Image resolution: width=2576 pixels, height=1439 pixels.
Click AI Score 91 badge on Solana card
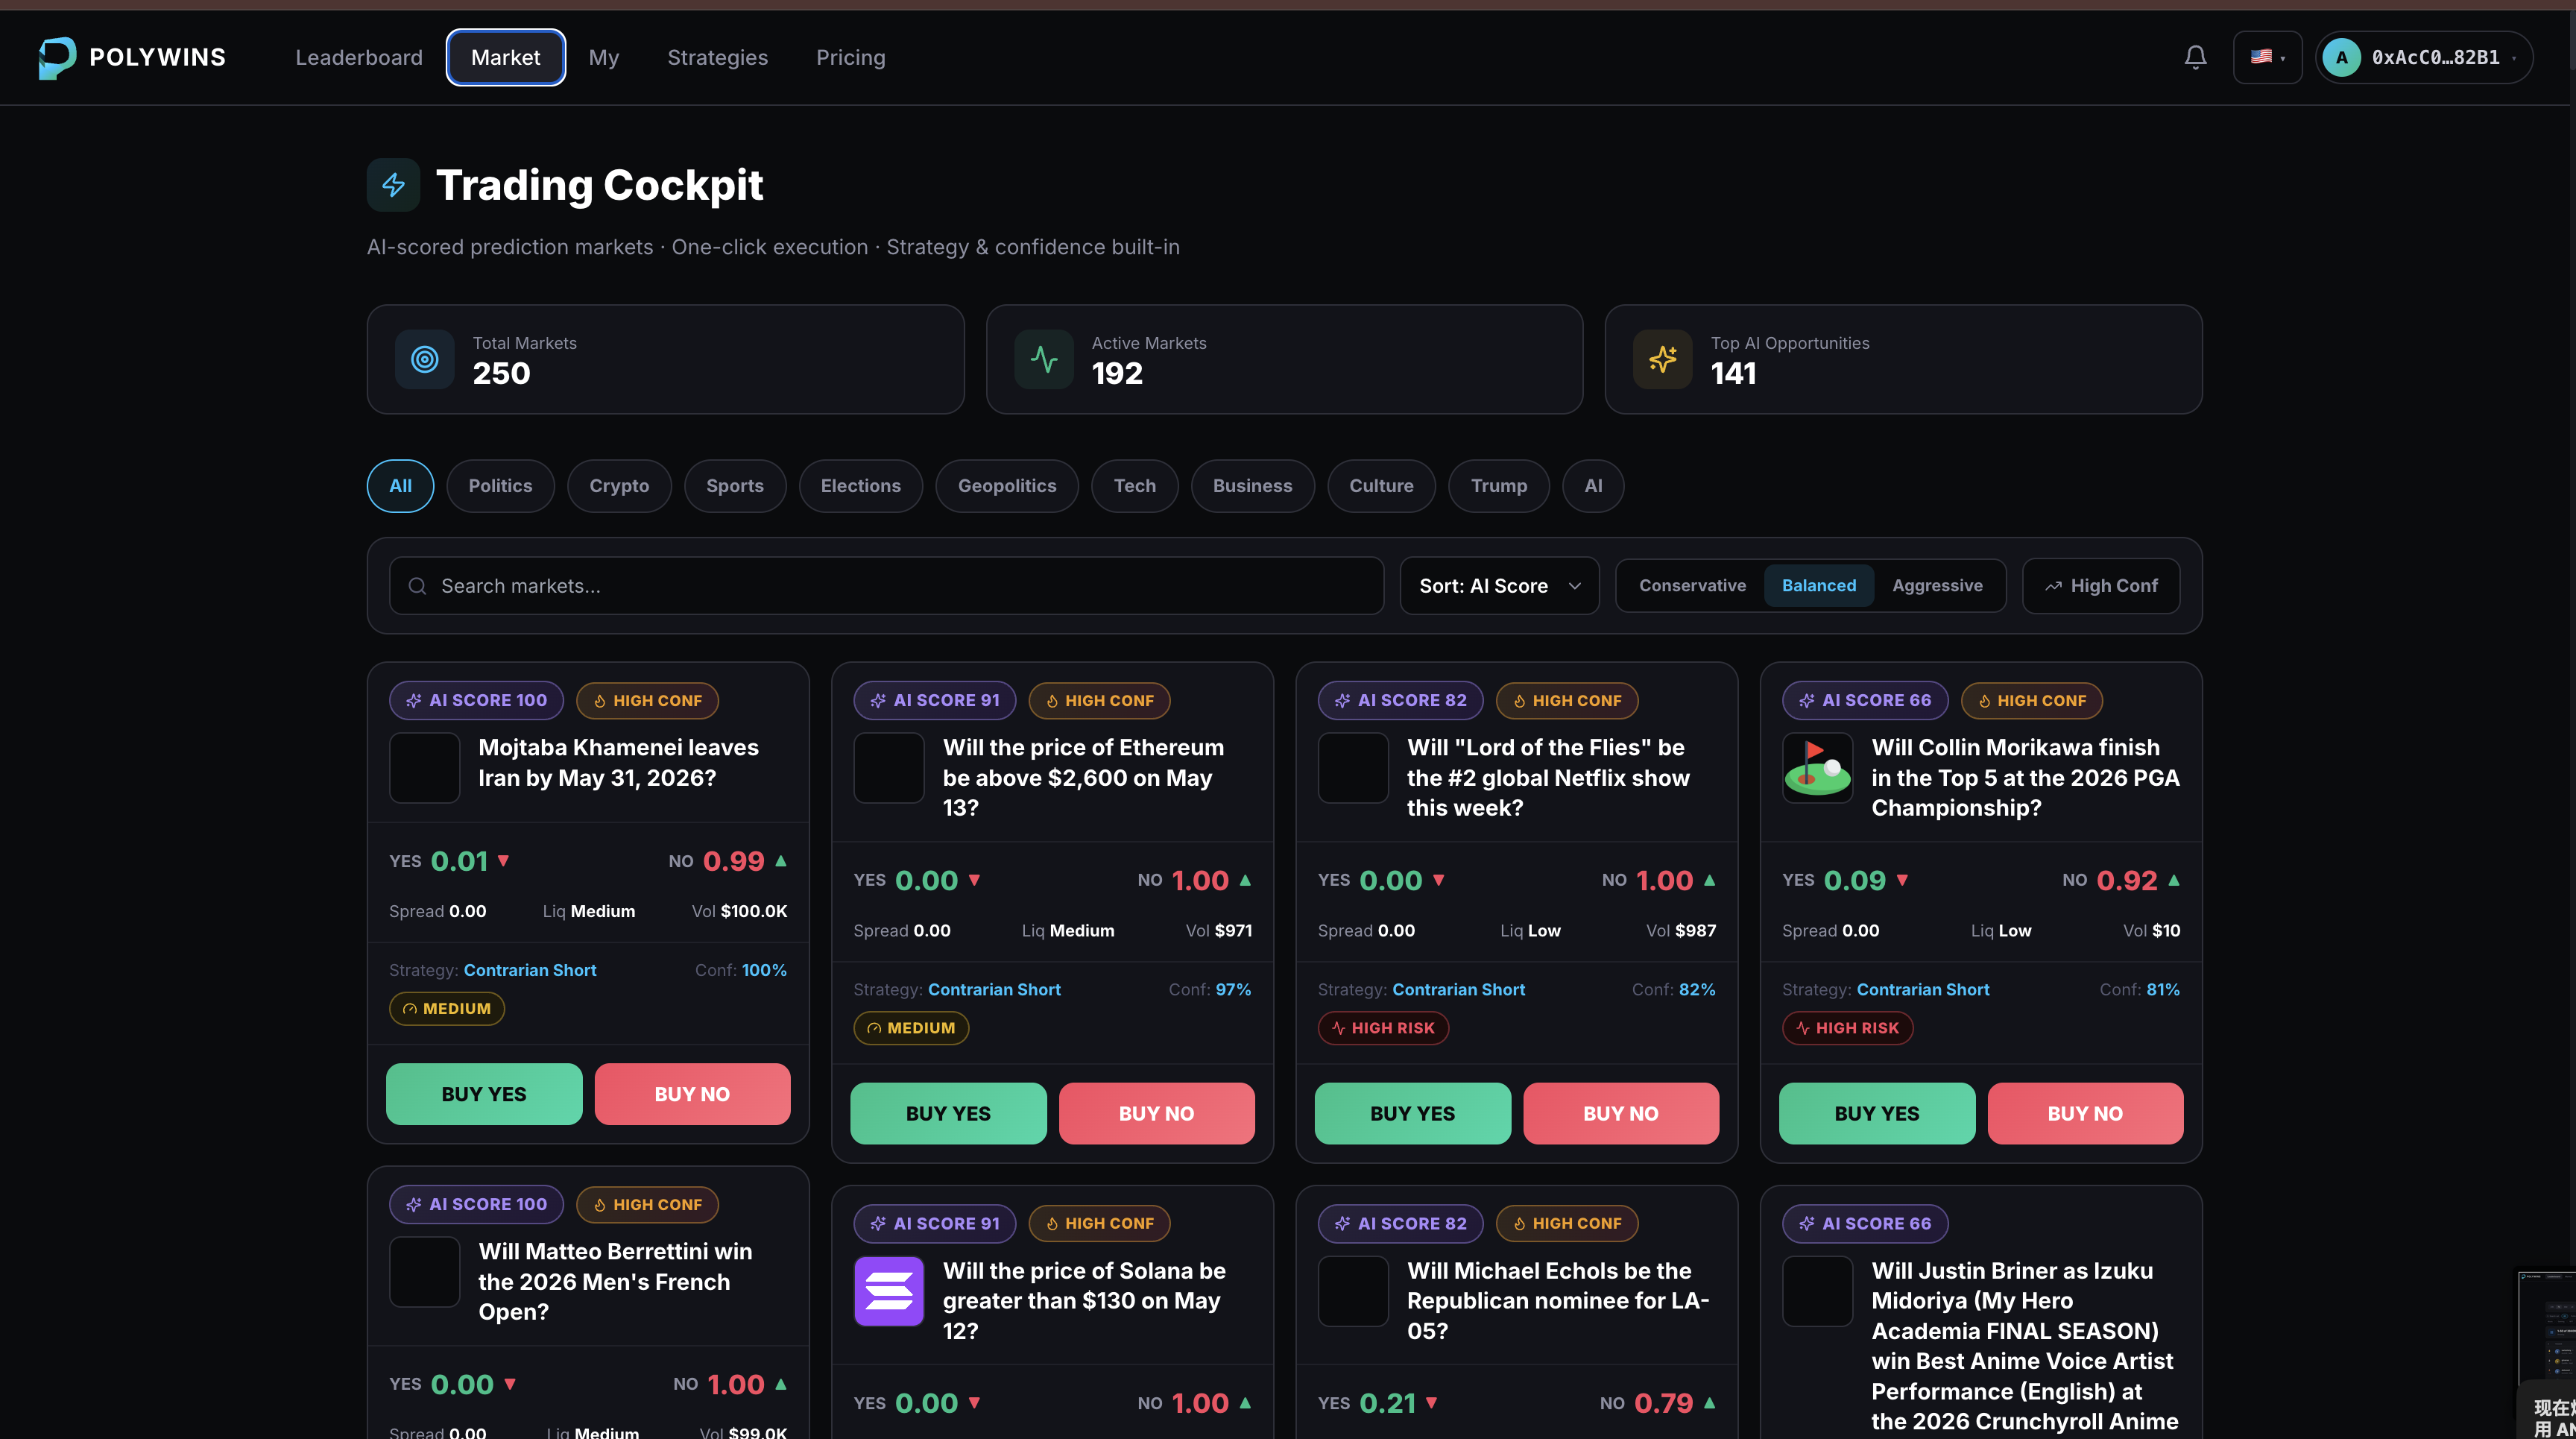935,1223
